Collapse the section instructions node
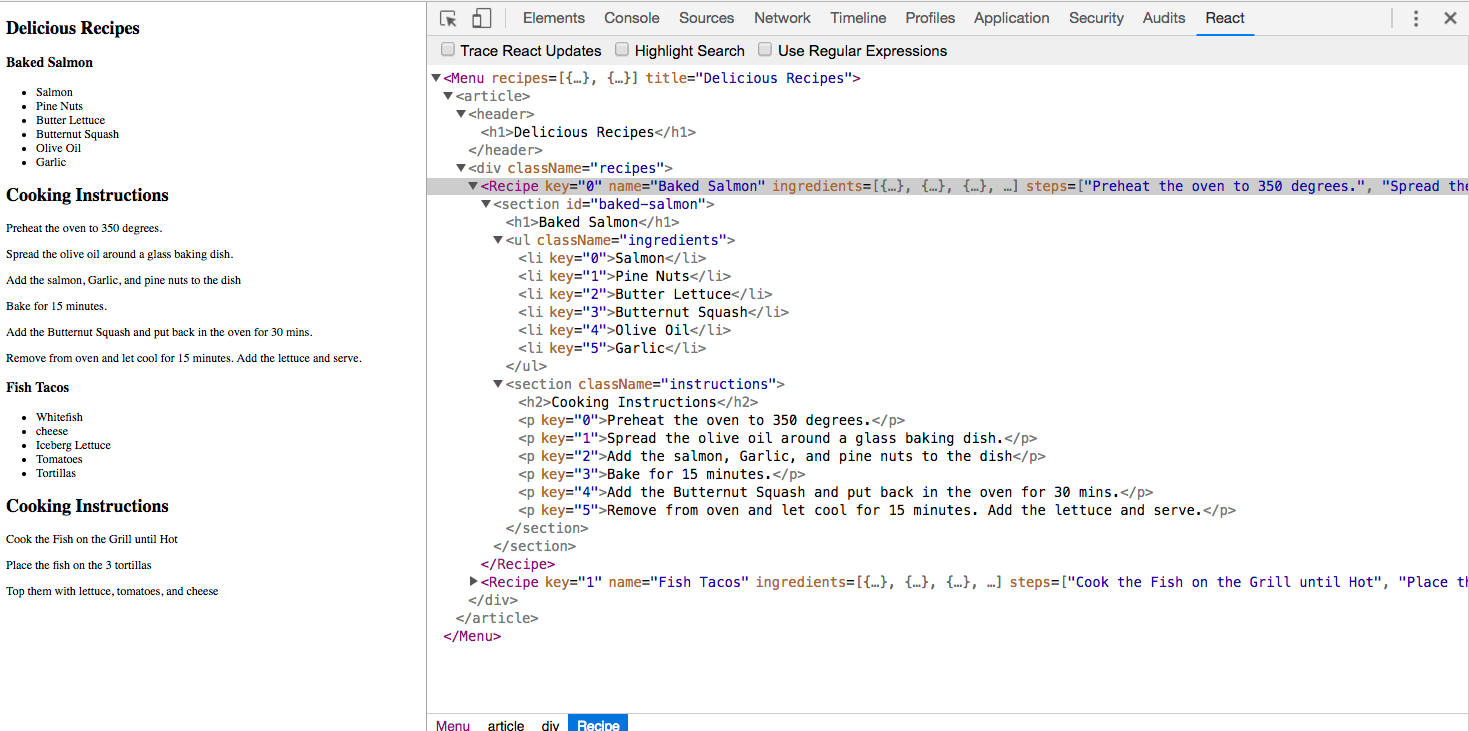 tap(498, 384)
